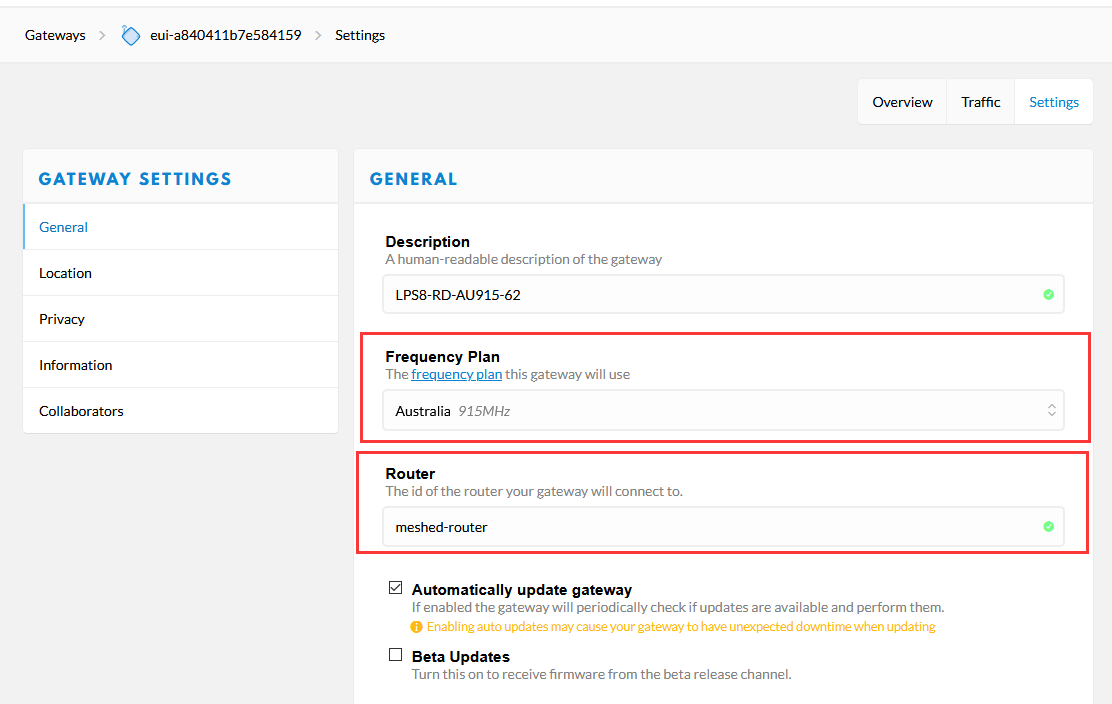Viewport: 1112px width, 704px height.
Task: Go to Gateways breadcrumb link
Action: 55,35
